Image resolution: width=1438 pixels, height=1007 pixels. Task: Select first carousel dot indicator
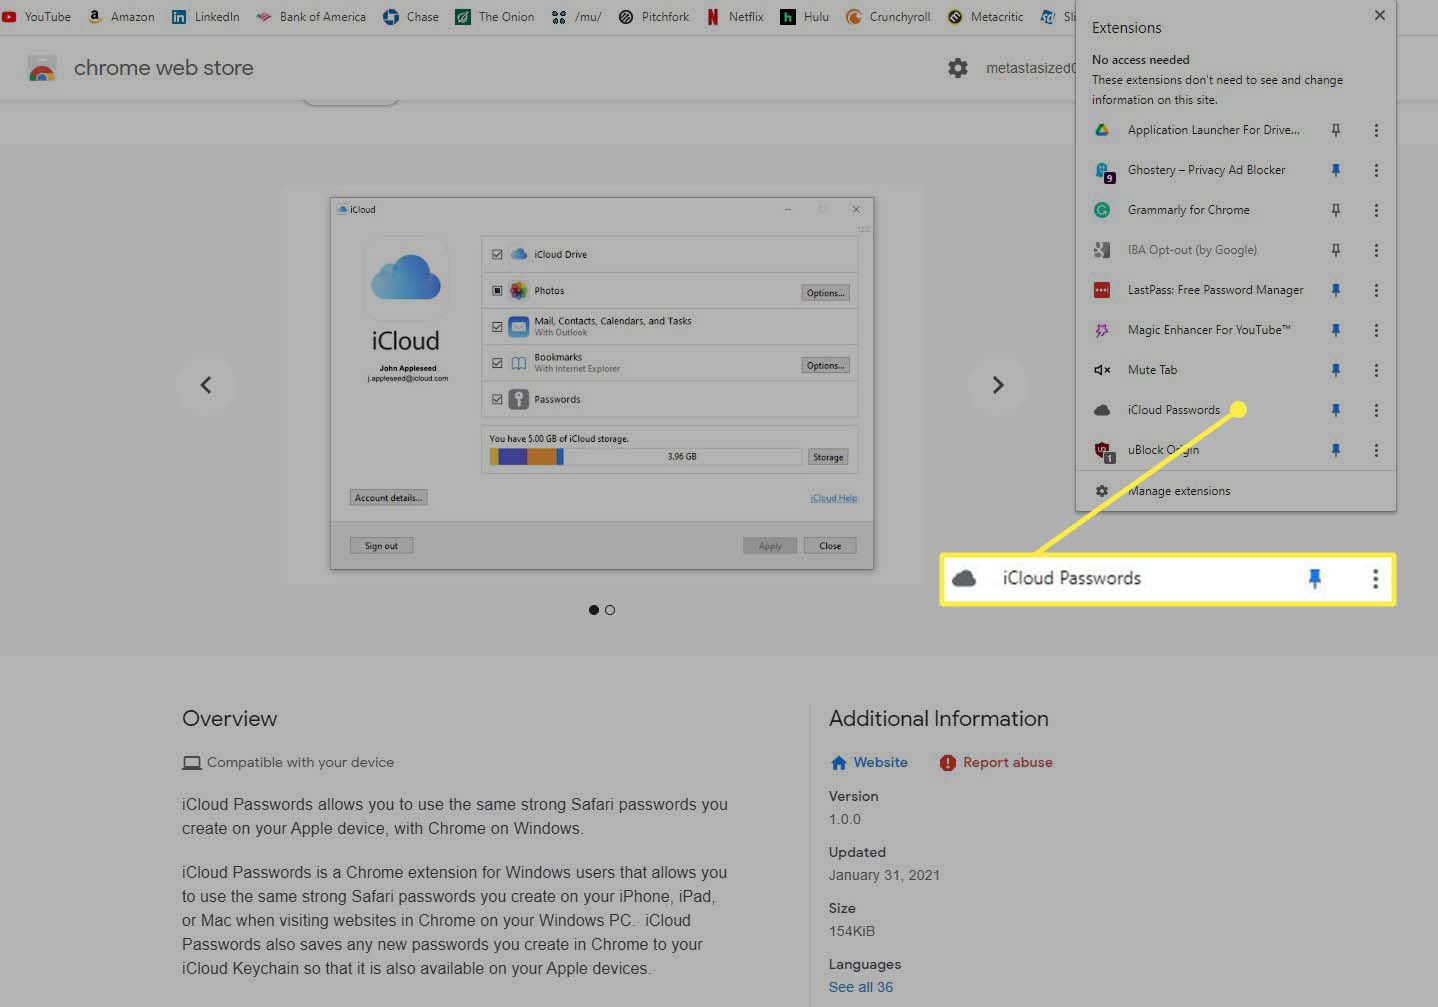click(x=594, y=610)
